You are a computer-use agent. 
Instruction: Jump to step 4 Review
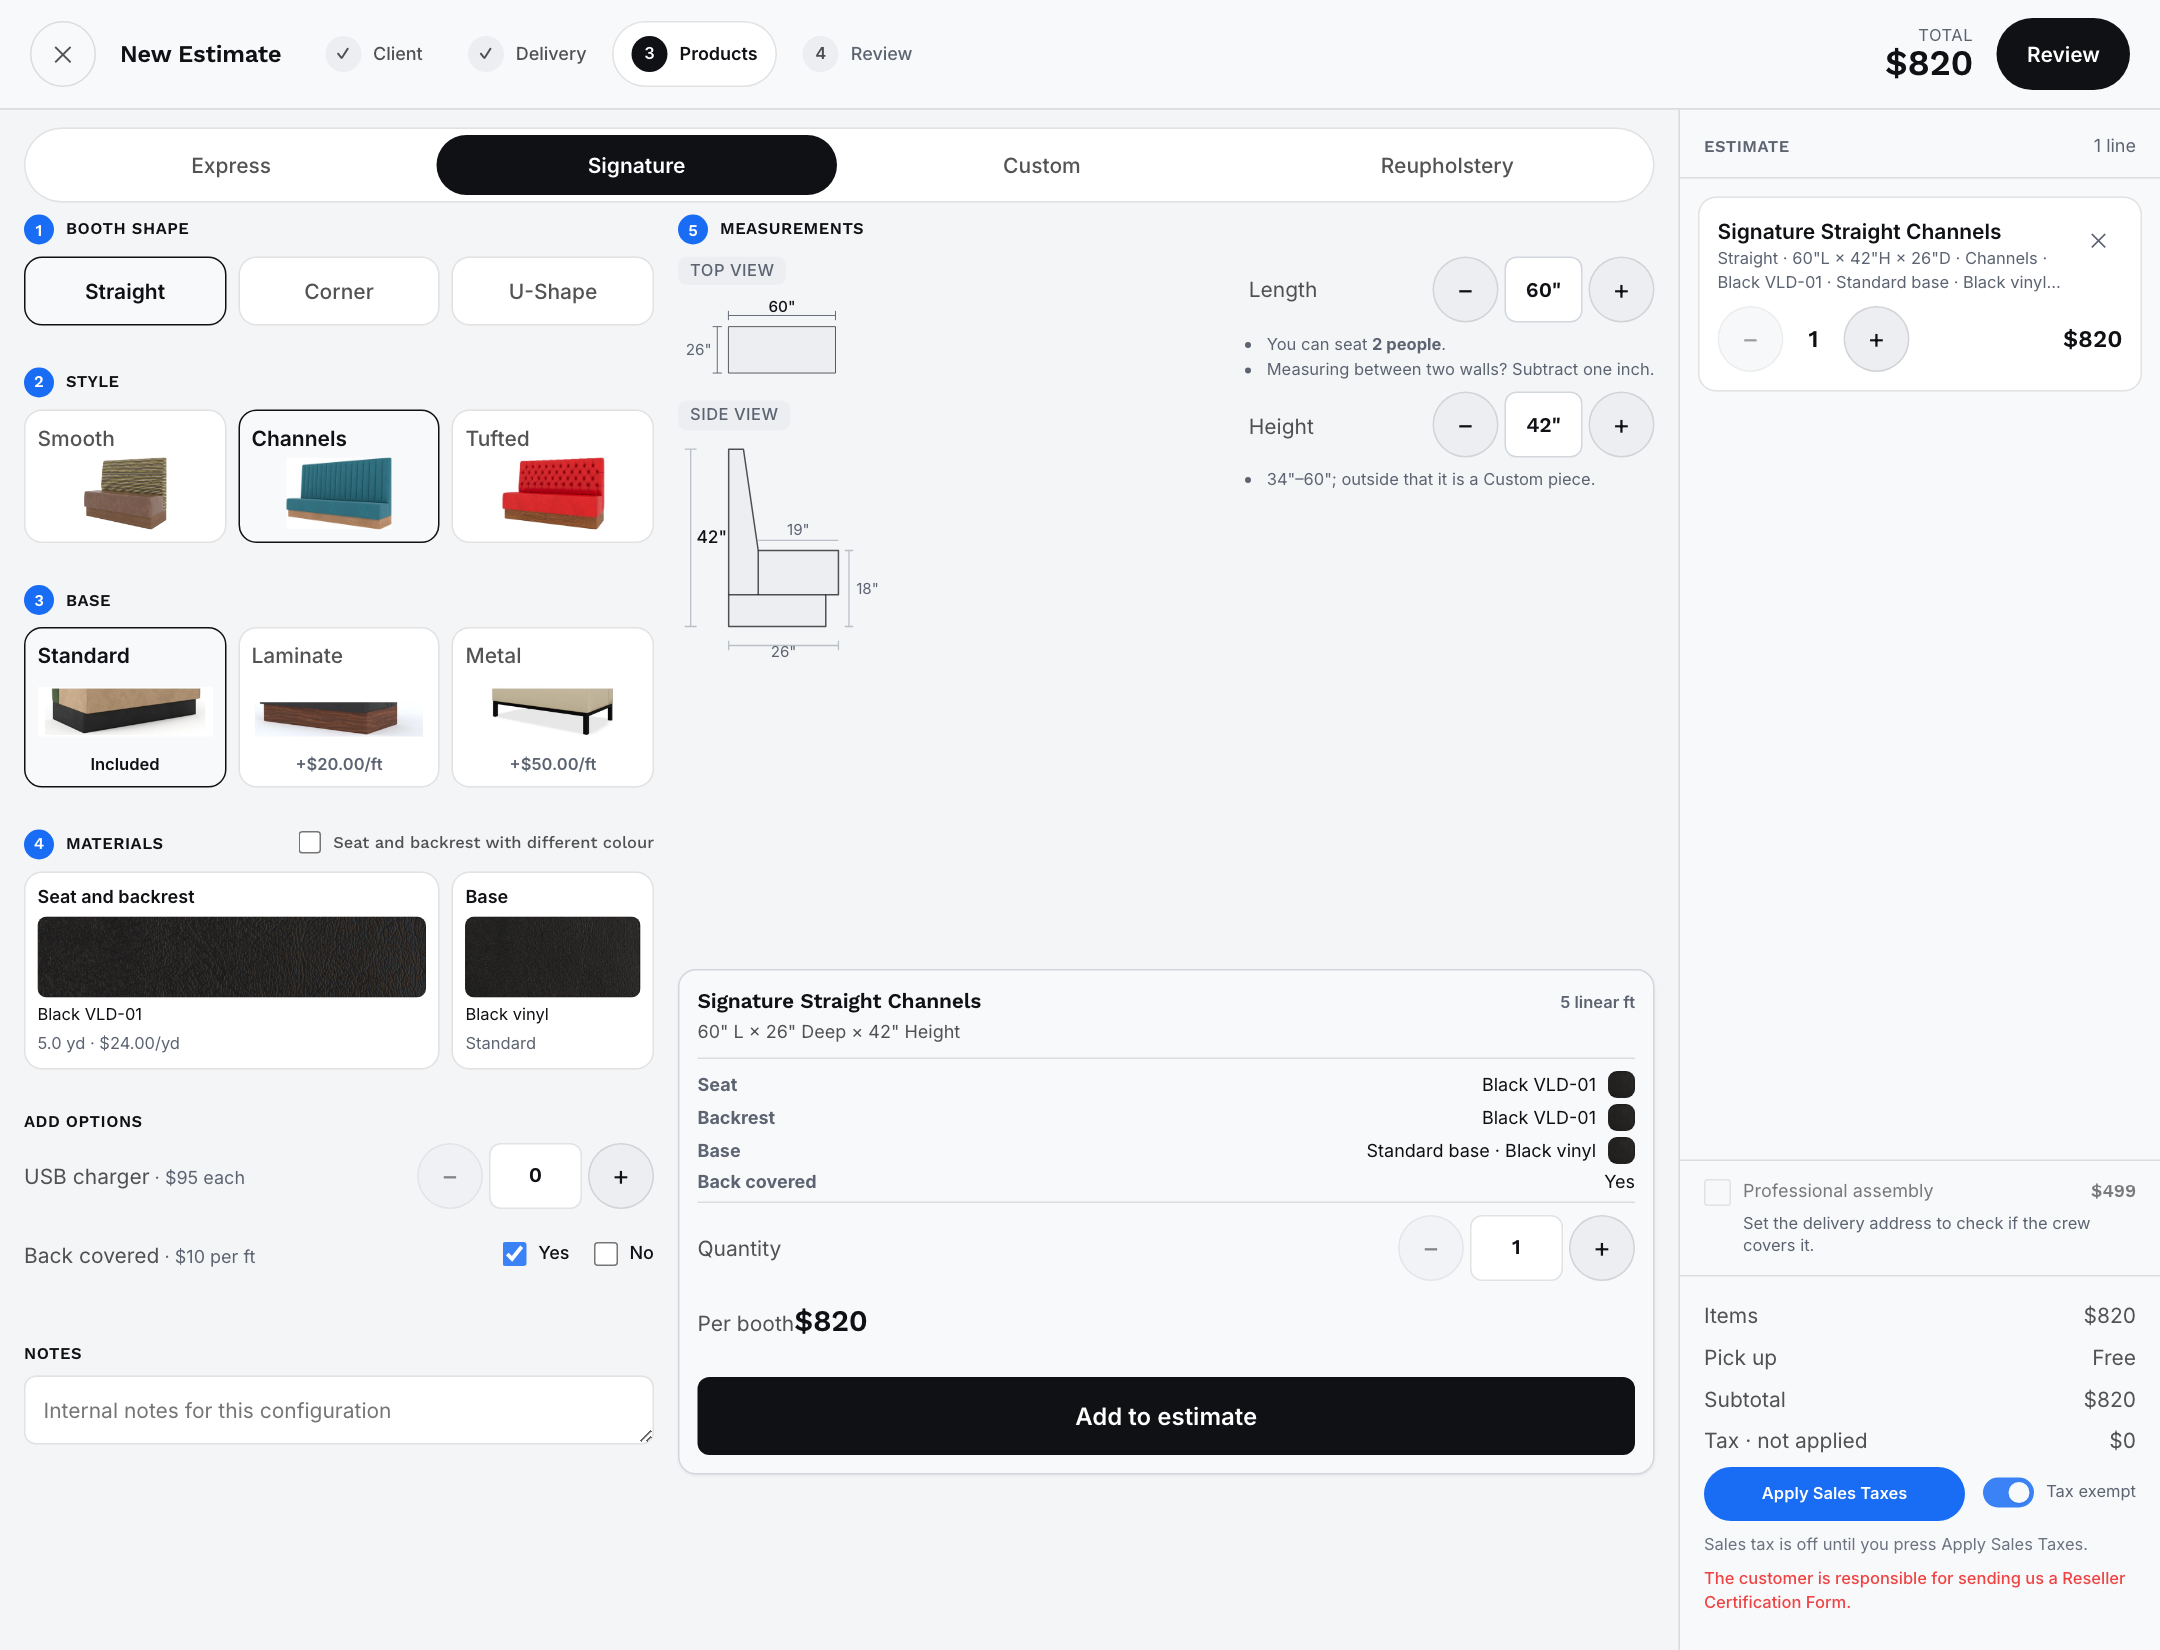(858, 54)
